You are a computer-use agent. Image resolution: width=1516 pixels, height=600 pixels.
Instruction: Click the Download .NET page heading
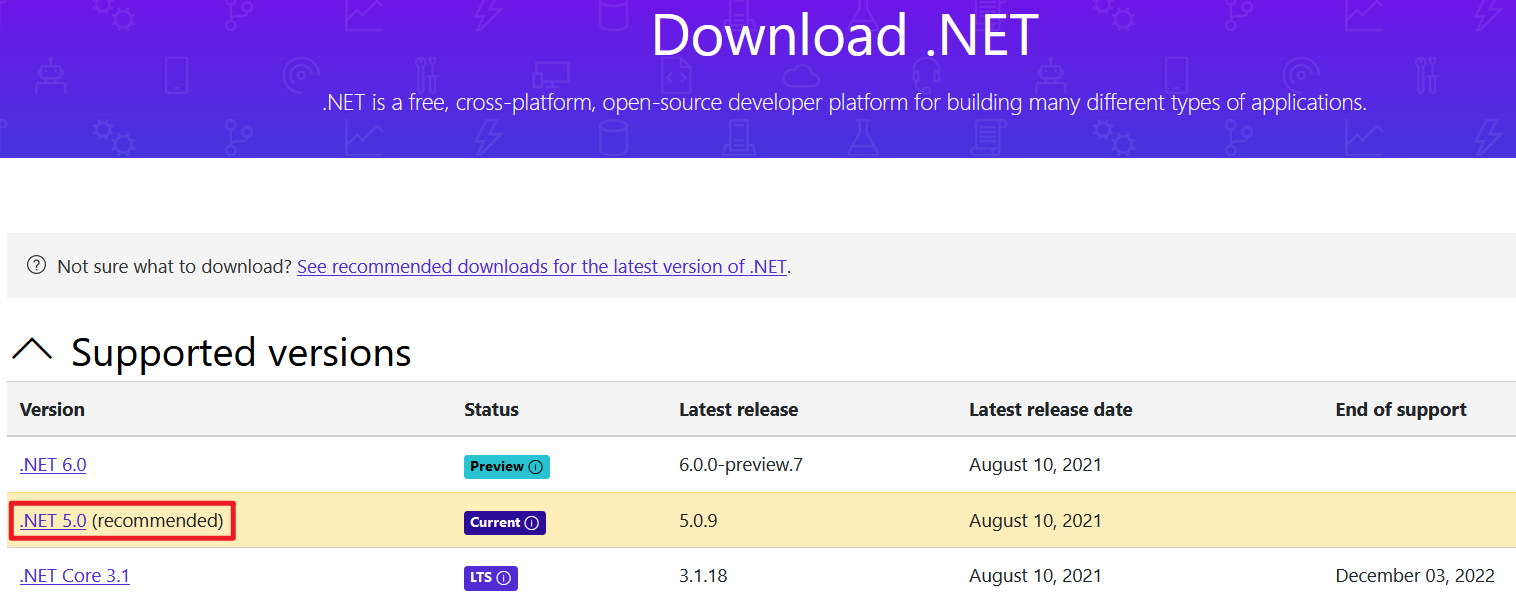845,35
